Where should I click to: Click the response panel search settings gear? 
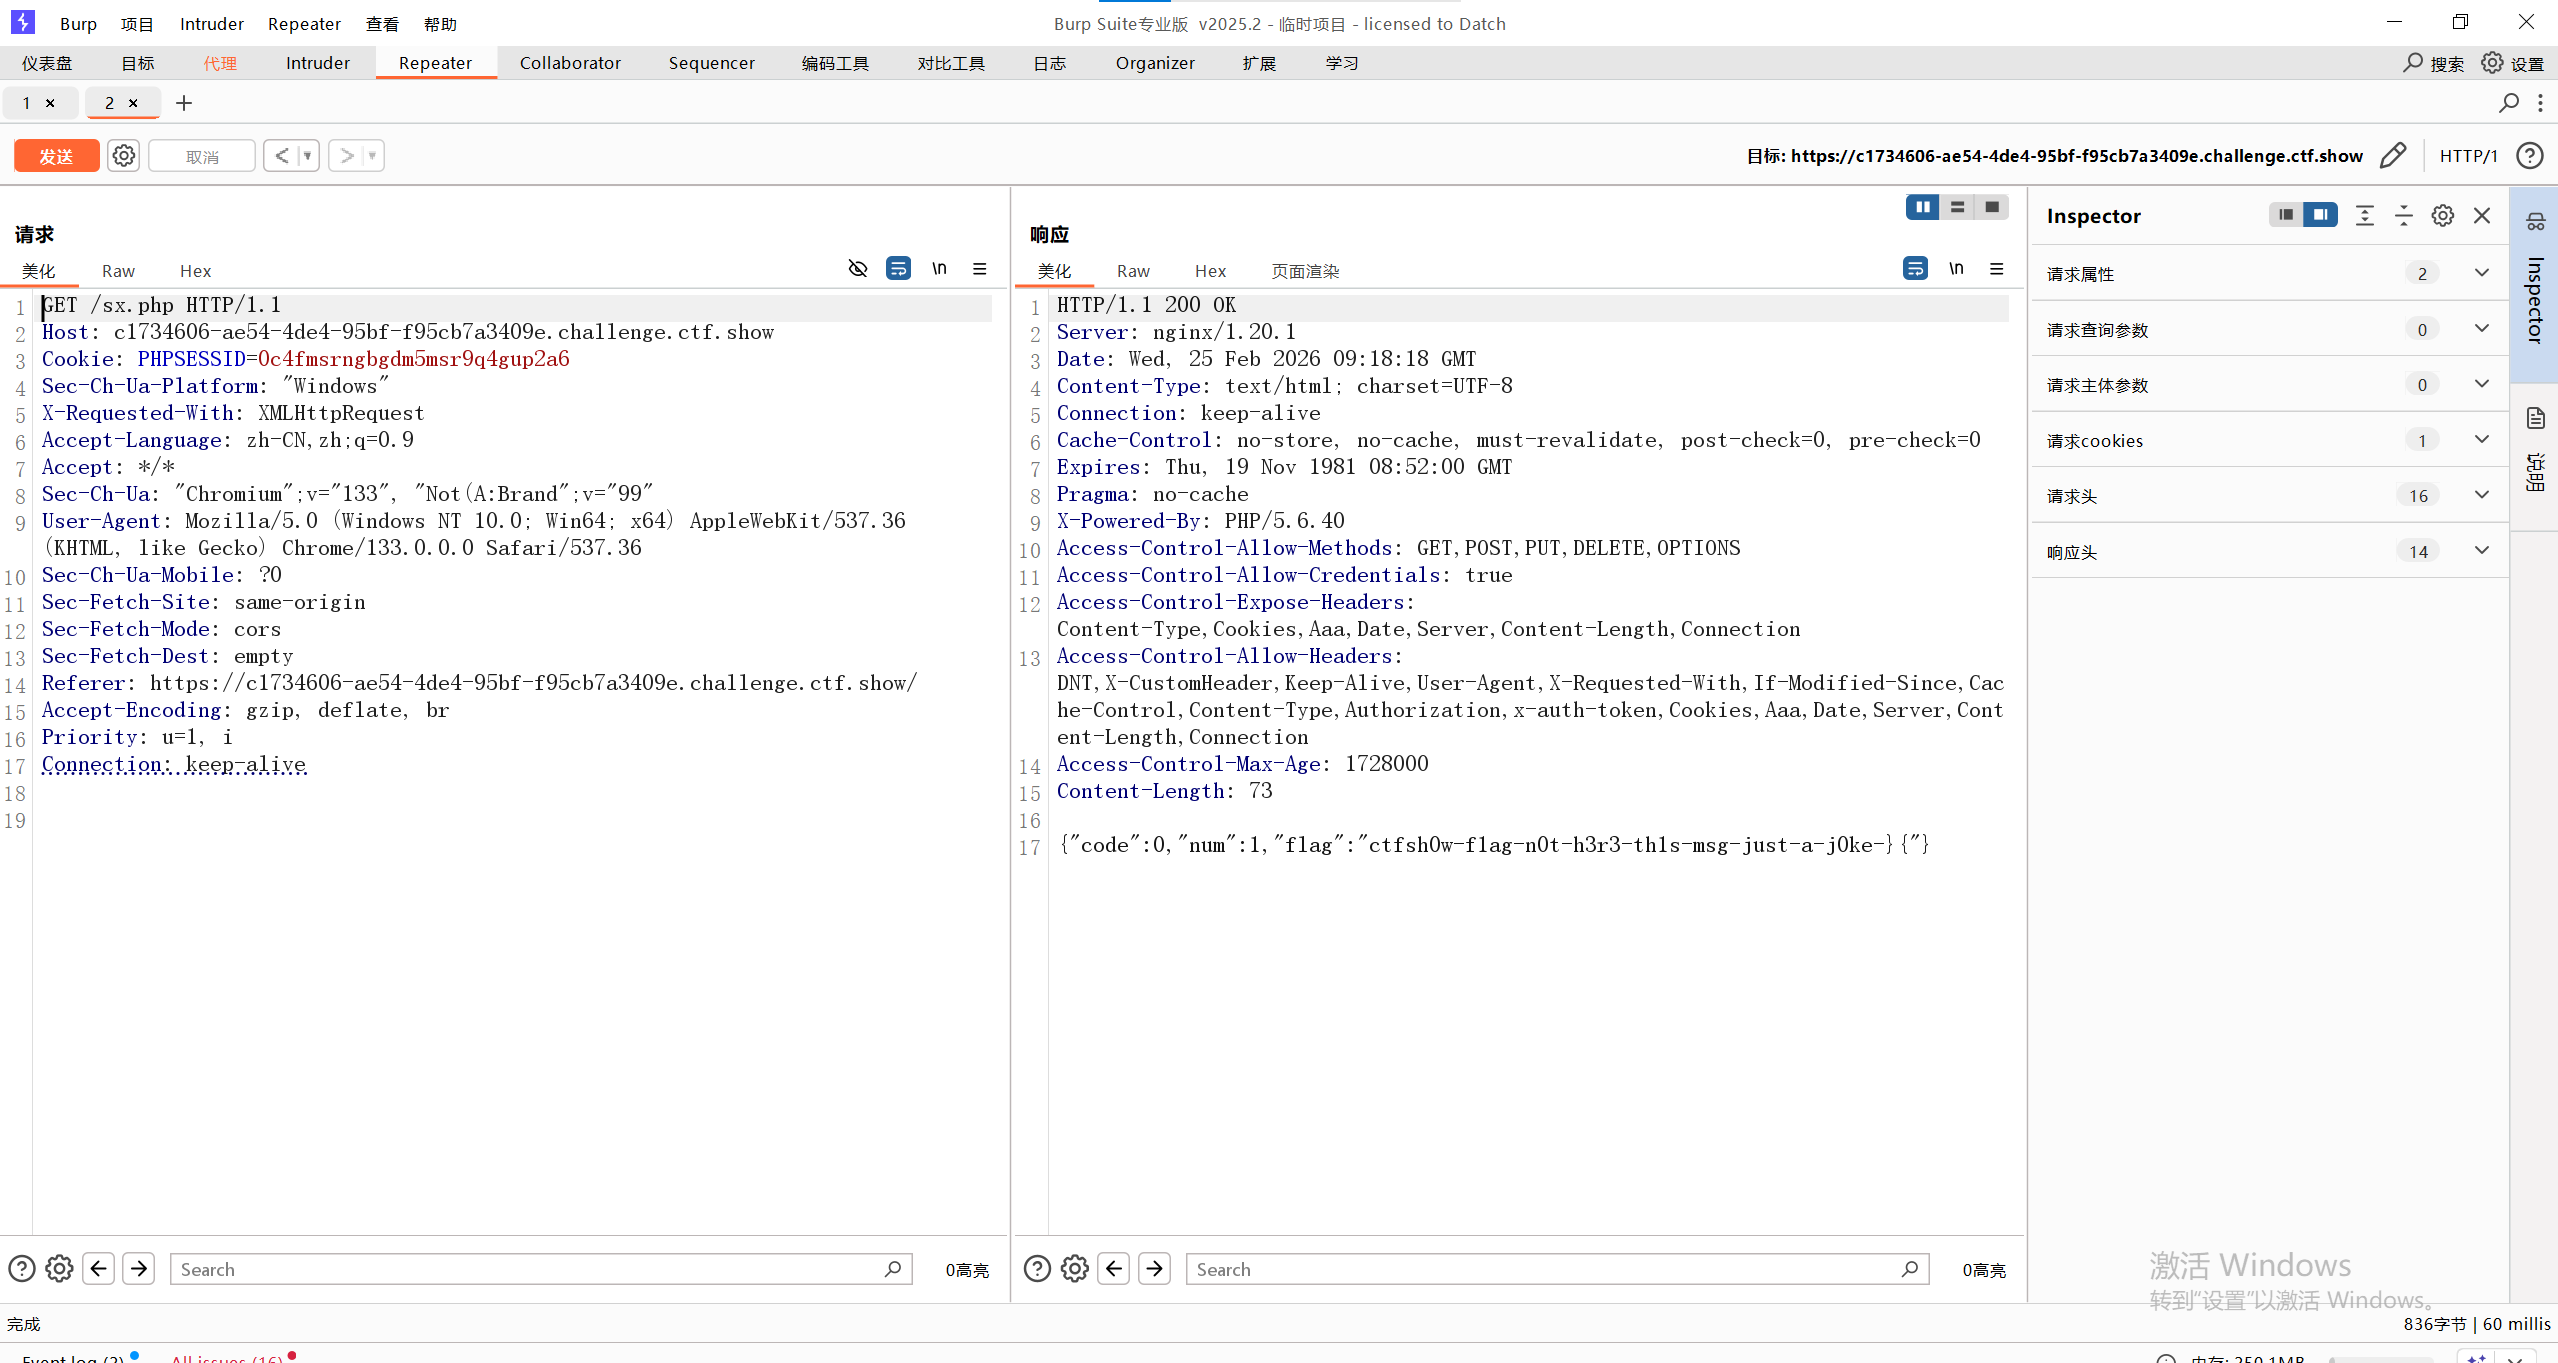pos(1075,1269)
